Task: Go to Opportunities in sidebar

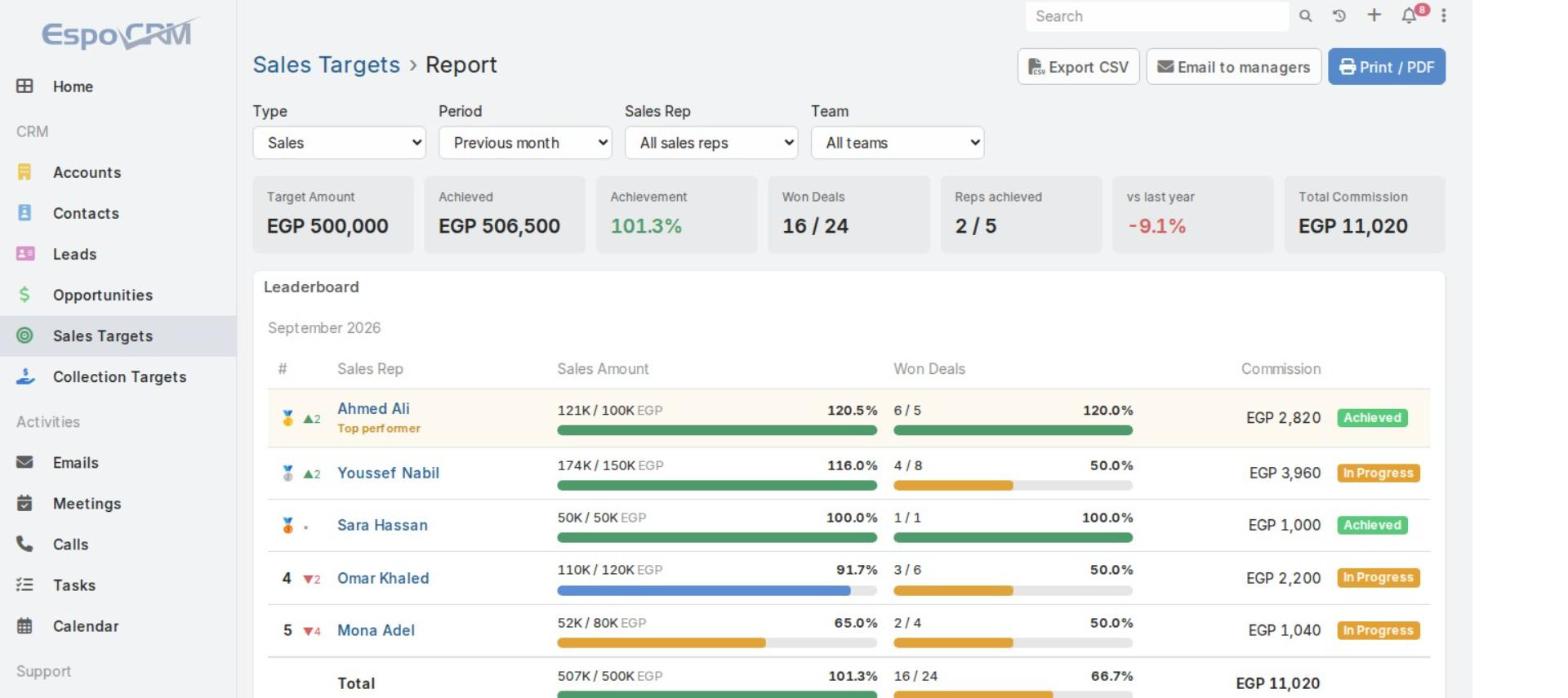Action: [118, 295]
